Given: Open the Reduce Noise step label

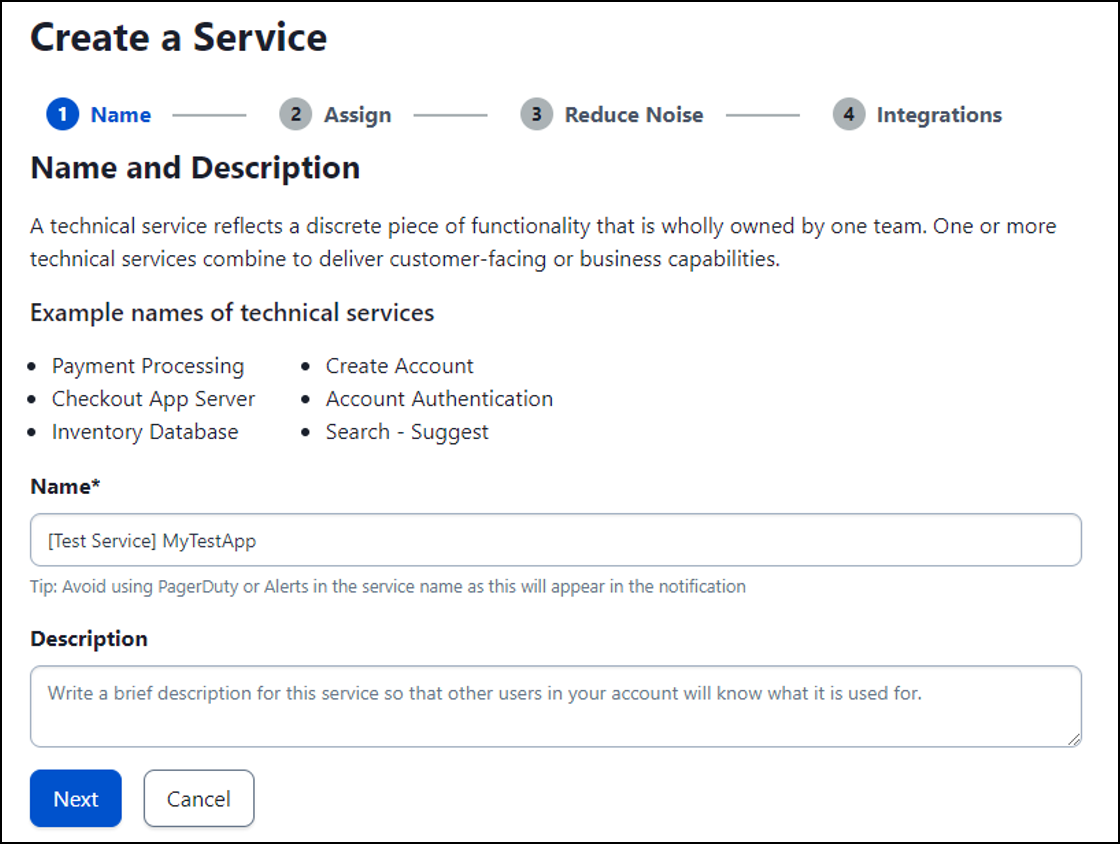Looking at the screenshot, I should pos(633,115).
